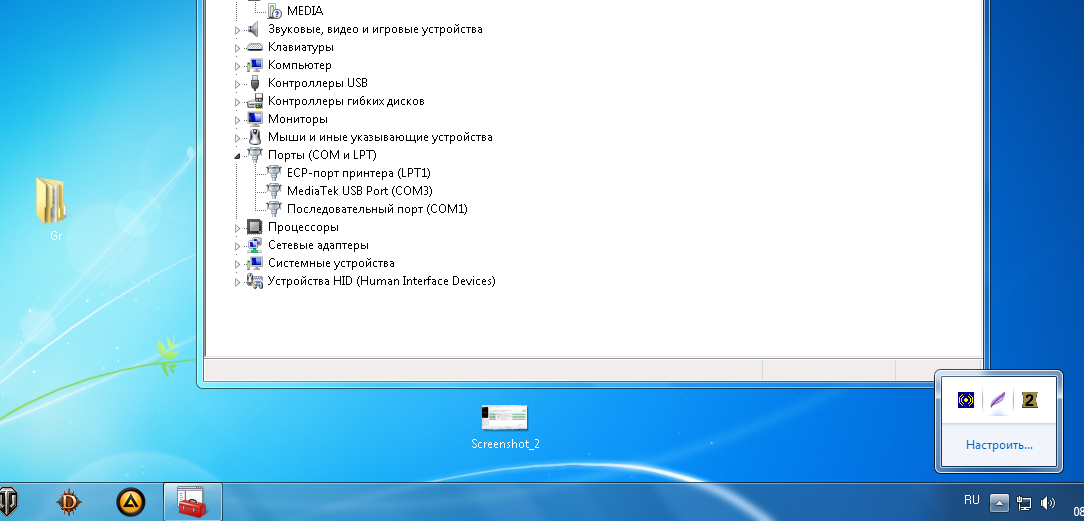Click the Мониторы monitor icon
This screenshot has width=1084, height=521.
pyautogui.click(x=254, y=119)
